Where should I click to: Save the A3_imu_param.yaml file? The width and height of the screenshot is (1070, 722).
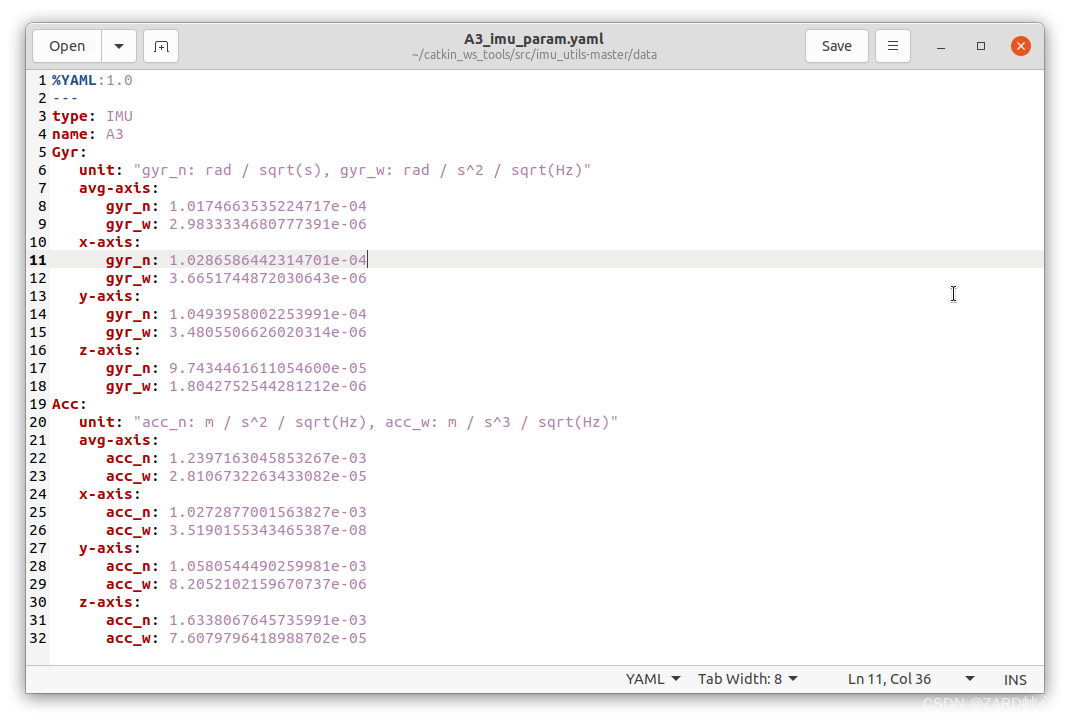click(x=837, y=46)
